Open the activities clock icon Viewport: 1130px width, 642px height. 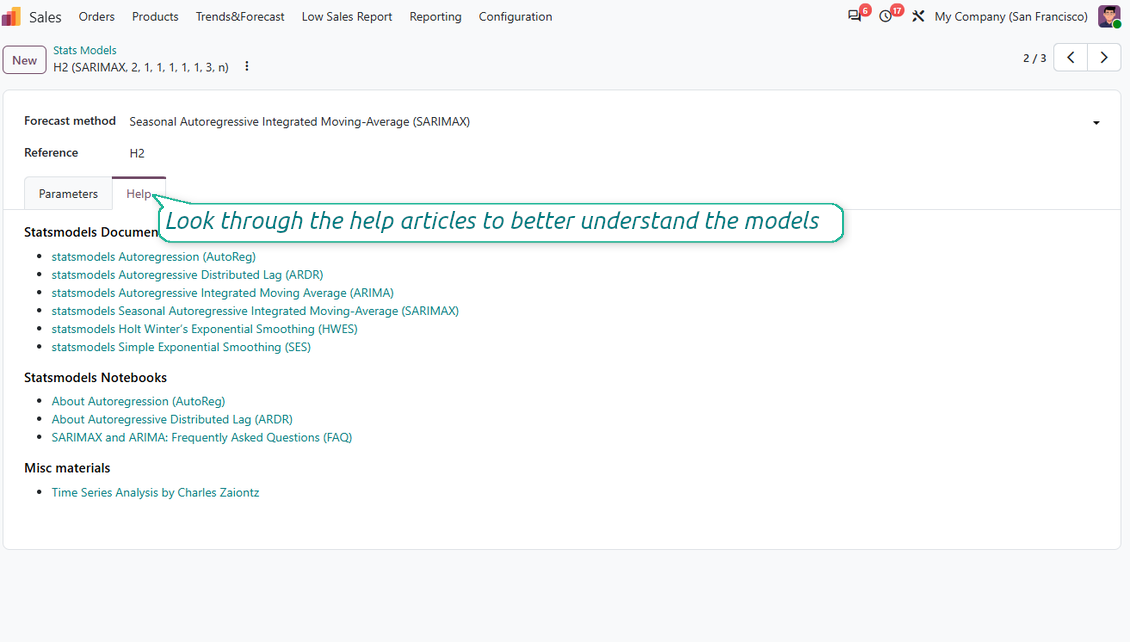[x=886, y=16]
